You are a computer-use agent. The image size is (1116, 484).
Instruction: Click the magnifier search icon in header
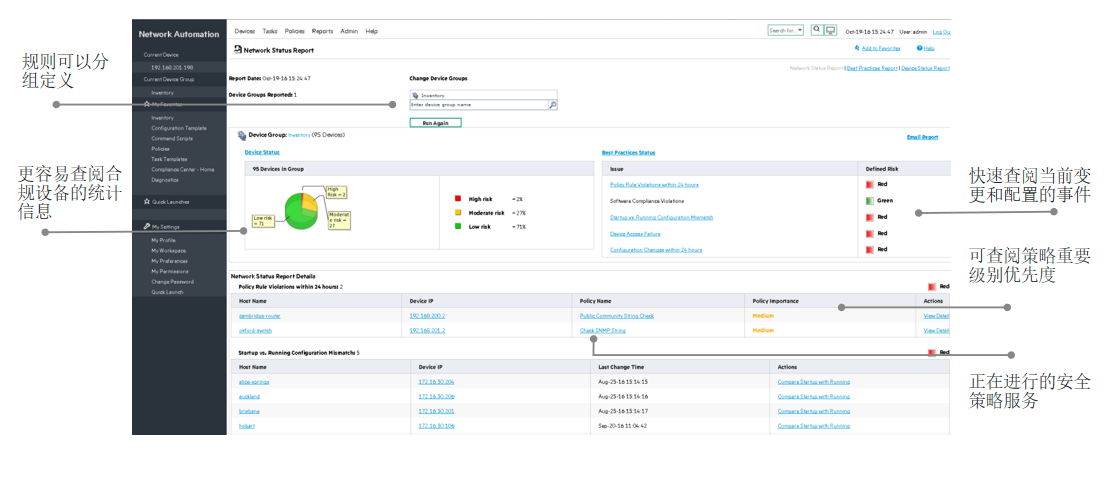point(816,30)
